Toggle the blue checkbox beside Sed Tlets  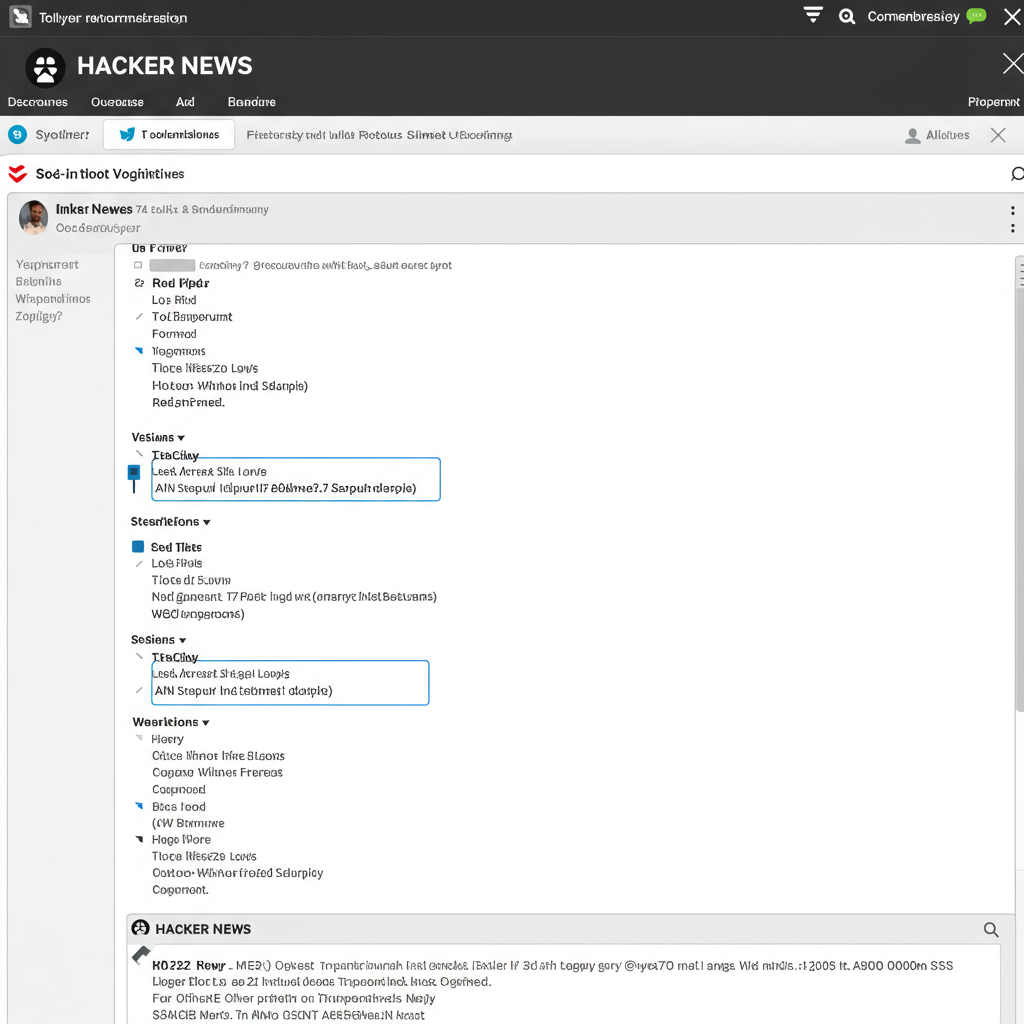pyautogui.click(x=138, y=547)
